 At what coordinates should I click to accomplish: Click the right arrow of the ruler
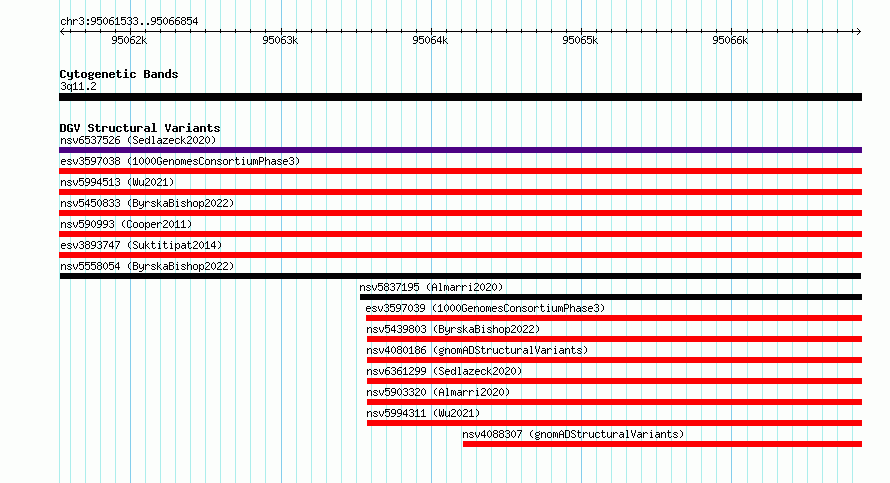pyautogui.click(x=858, y=32)
